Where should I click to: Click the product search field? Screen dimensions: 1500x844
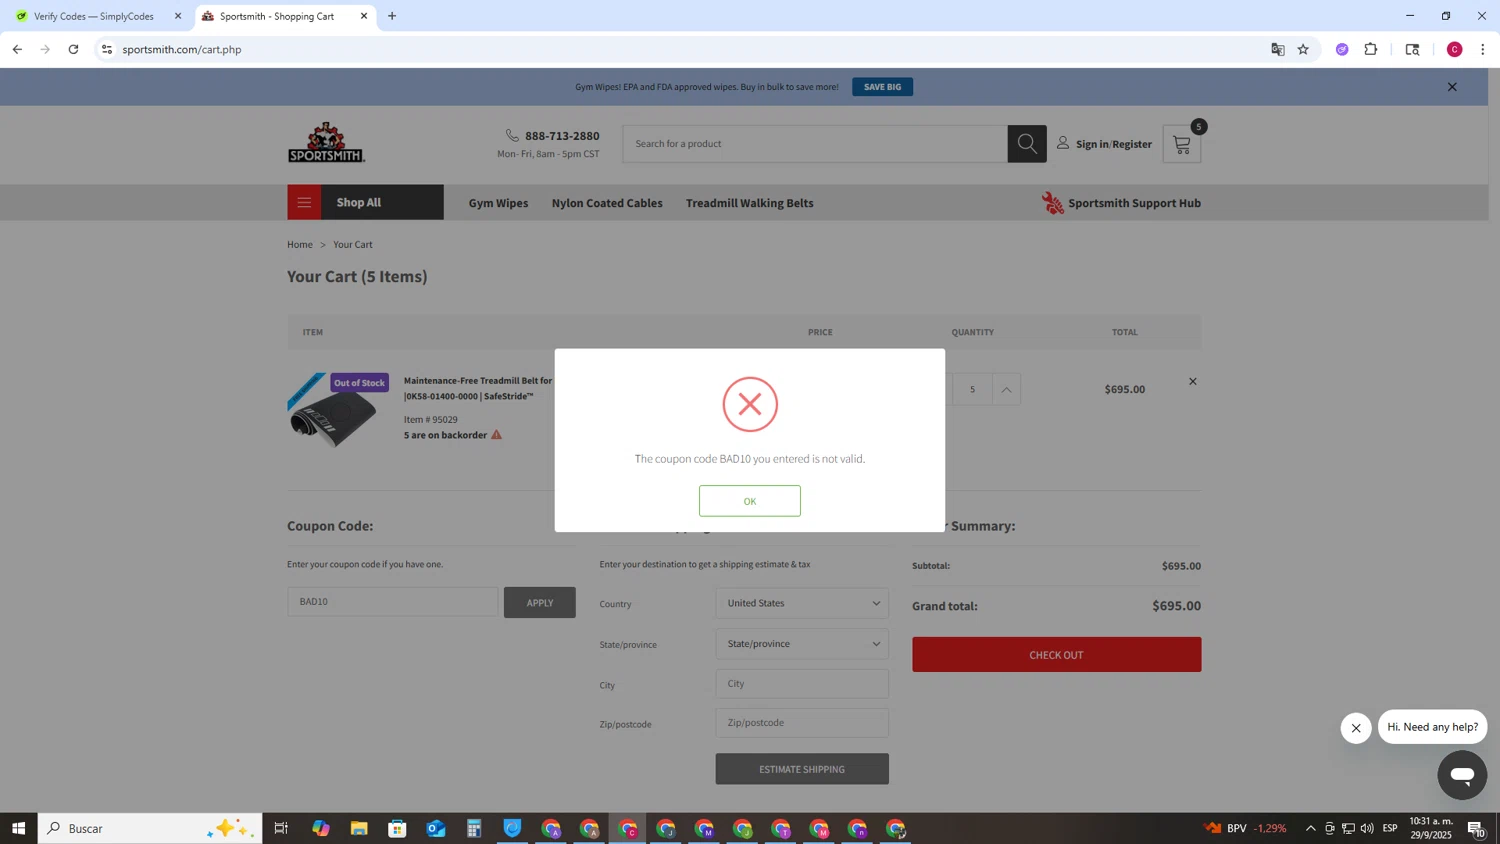pyautogui.click(x=815, y=144)
